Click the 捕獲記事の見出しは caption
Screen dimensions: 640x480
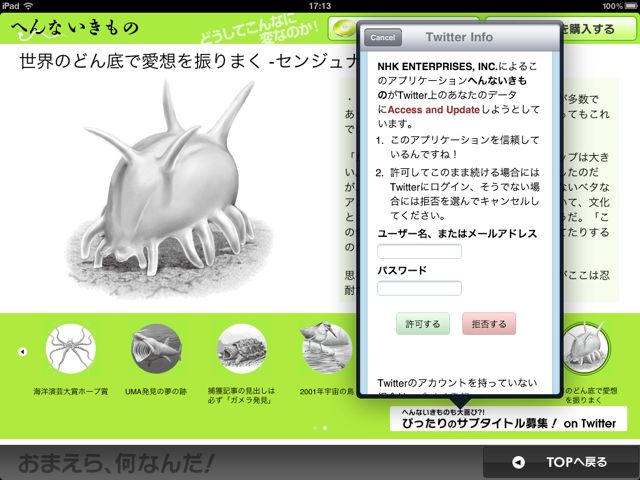click(242, 396)
